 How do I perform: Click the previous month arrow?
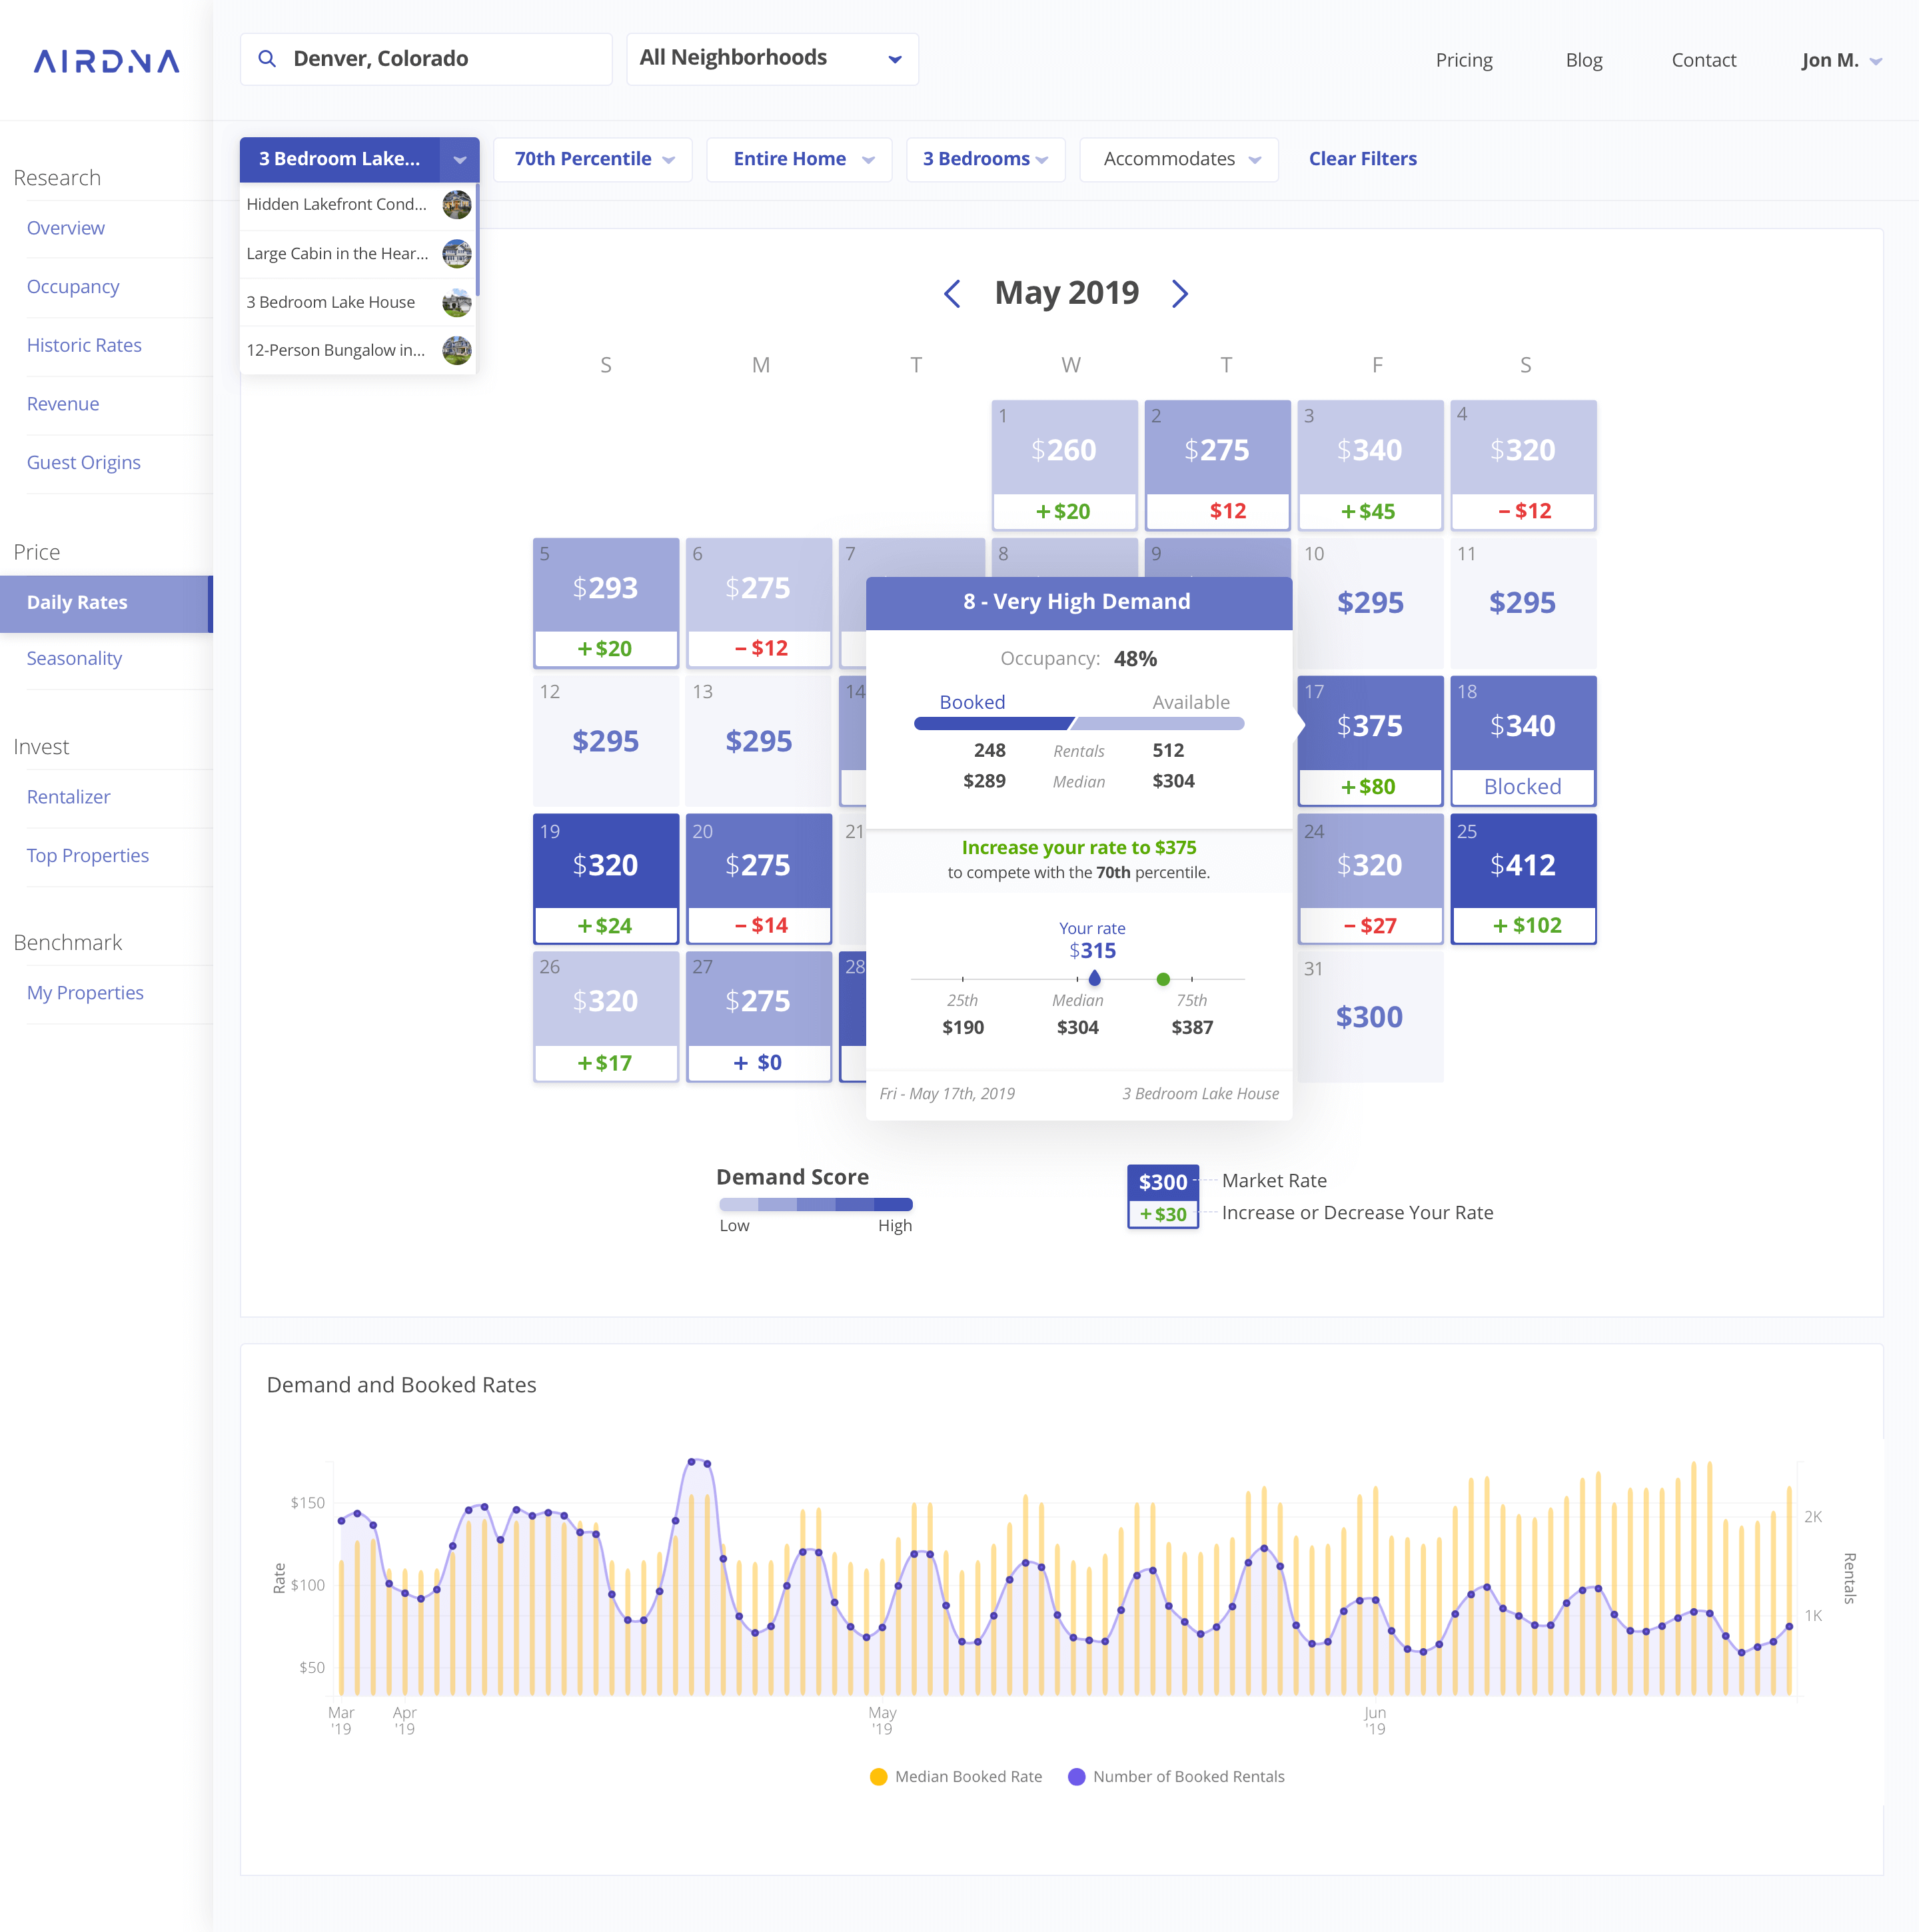(952, 293)
